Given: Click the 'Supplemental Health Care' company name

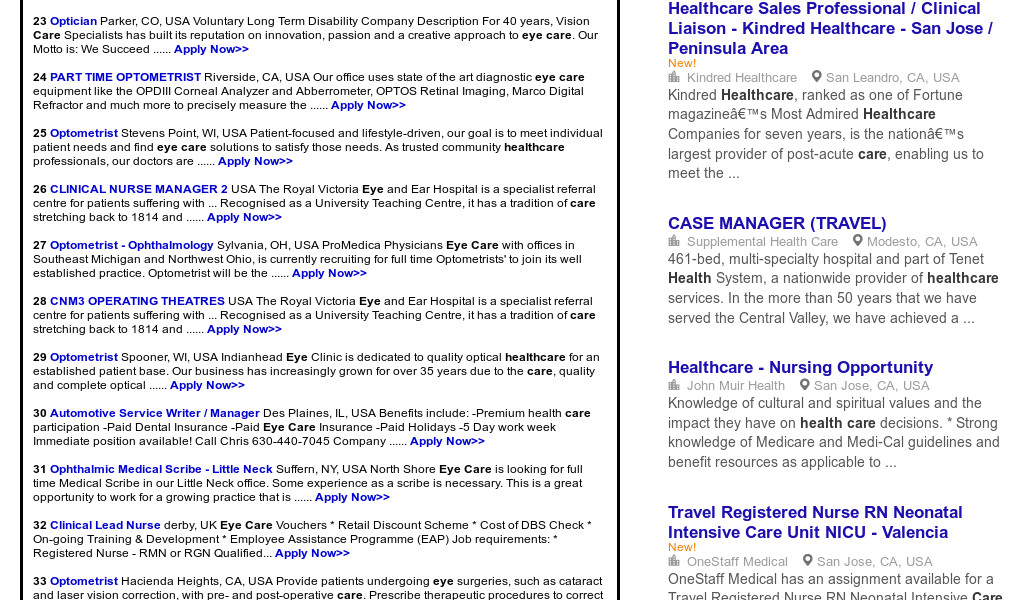Looking at the screenshot, I should (762, 242).
